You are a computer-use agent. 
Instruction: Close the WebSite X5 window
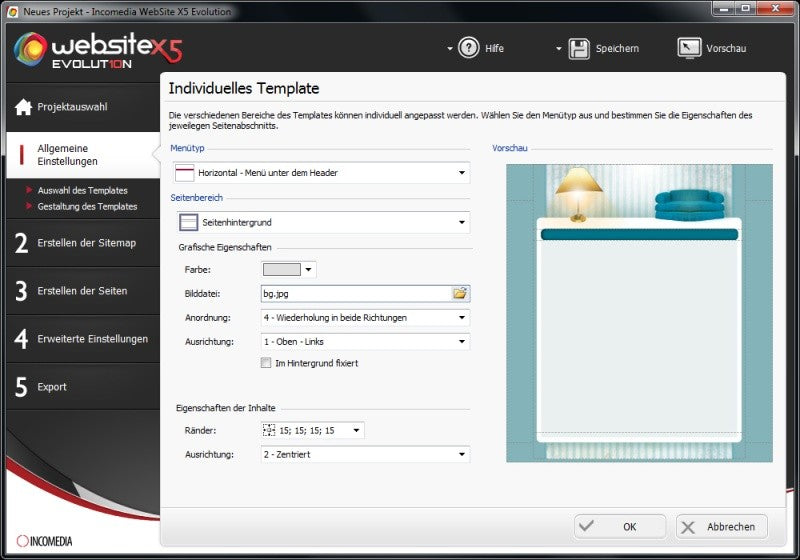coord(776,8)
